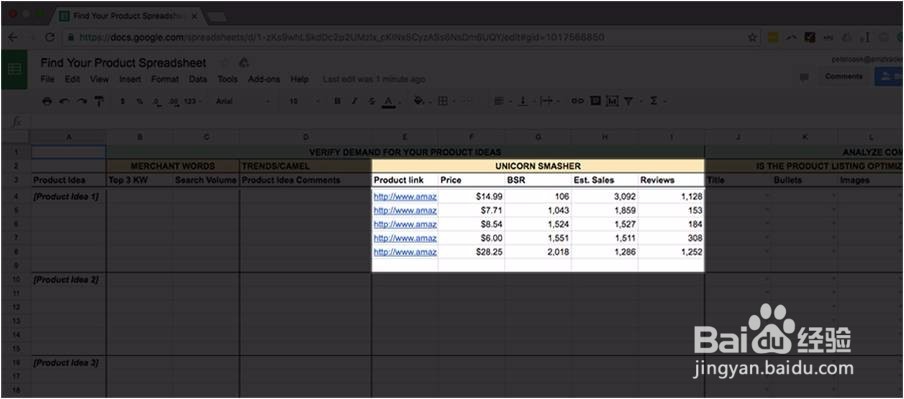
Task: Select the Reviews cell showing 1,252
Action: [x=671, y=252]
